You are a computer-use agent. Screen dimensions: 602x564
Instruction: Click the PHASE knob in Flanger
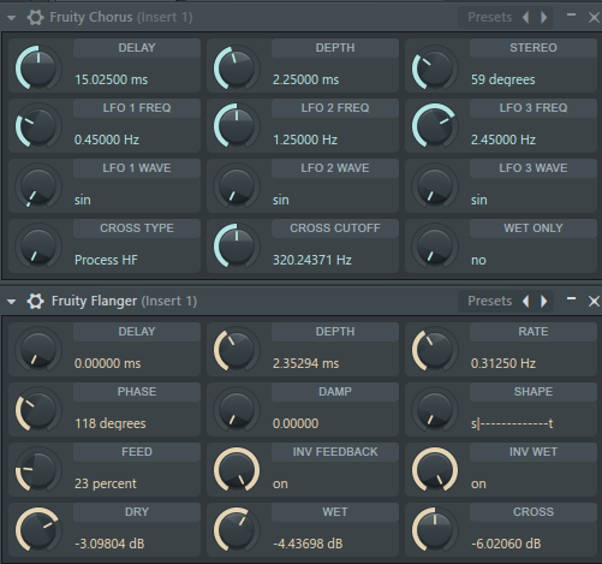(38, 411)
